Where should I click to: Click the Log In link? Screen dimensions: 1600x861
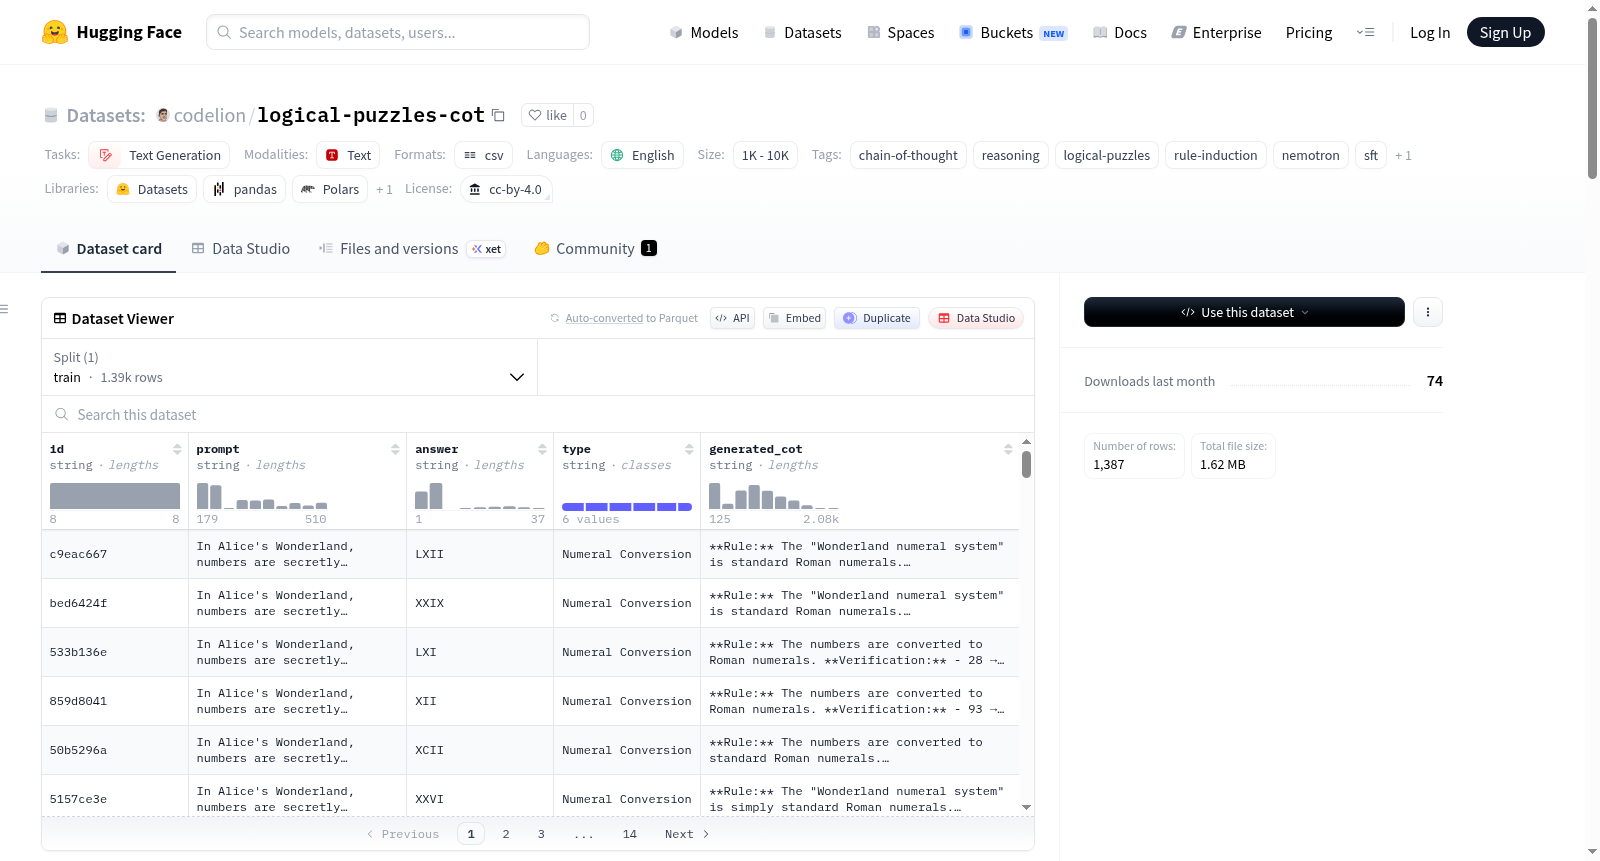click(1430, 32)
